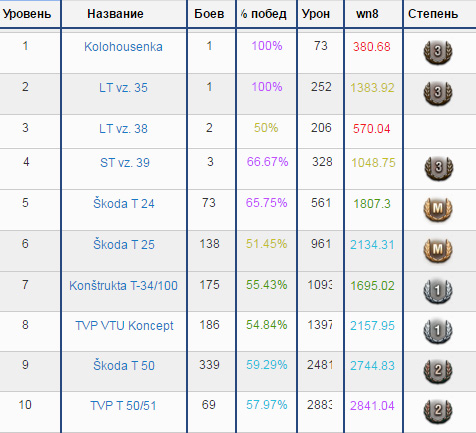
Task: Select the wn8 value 2841.04
Action: click(372, 406)
